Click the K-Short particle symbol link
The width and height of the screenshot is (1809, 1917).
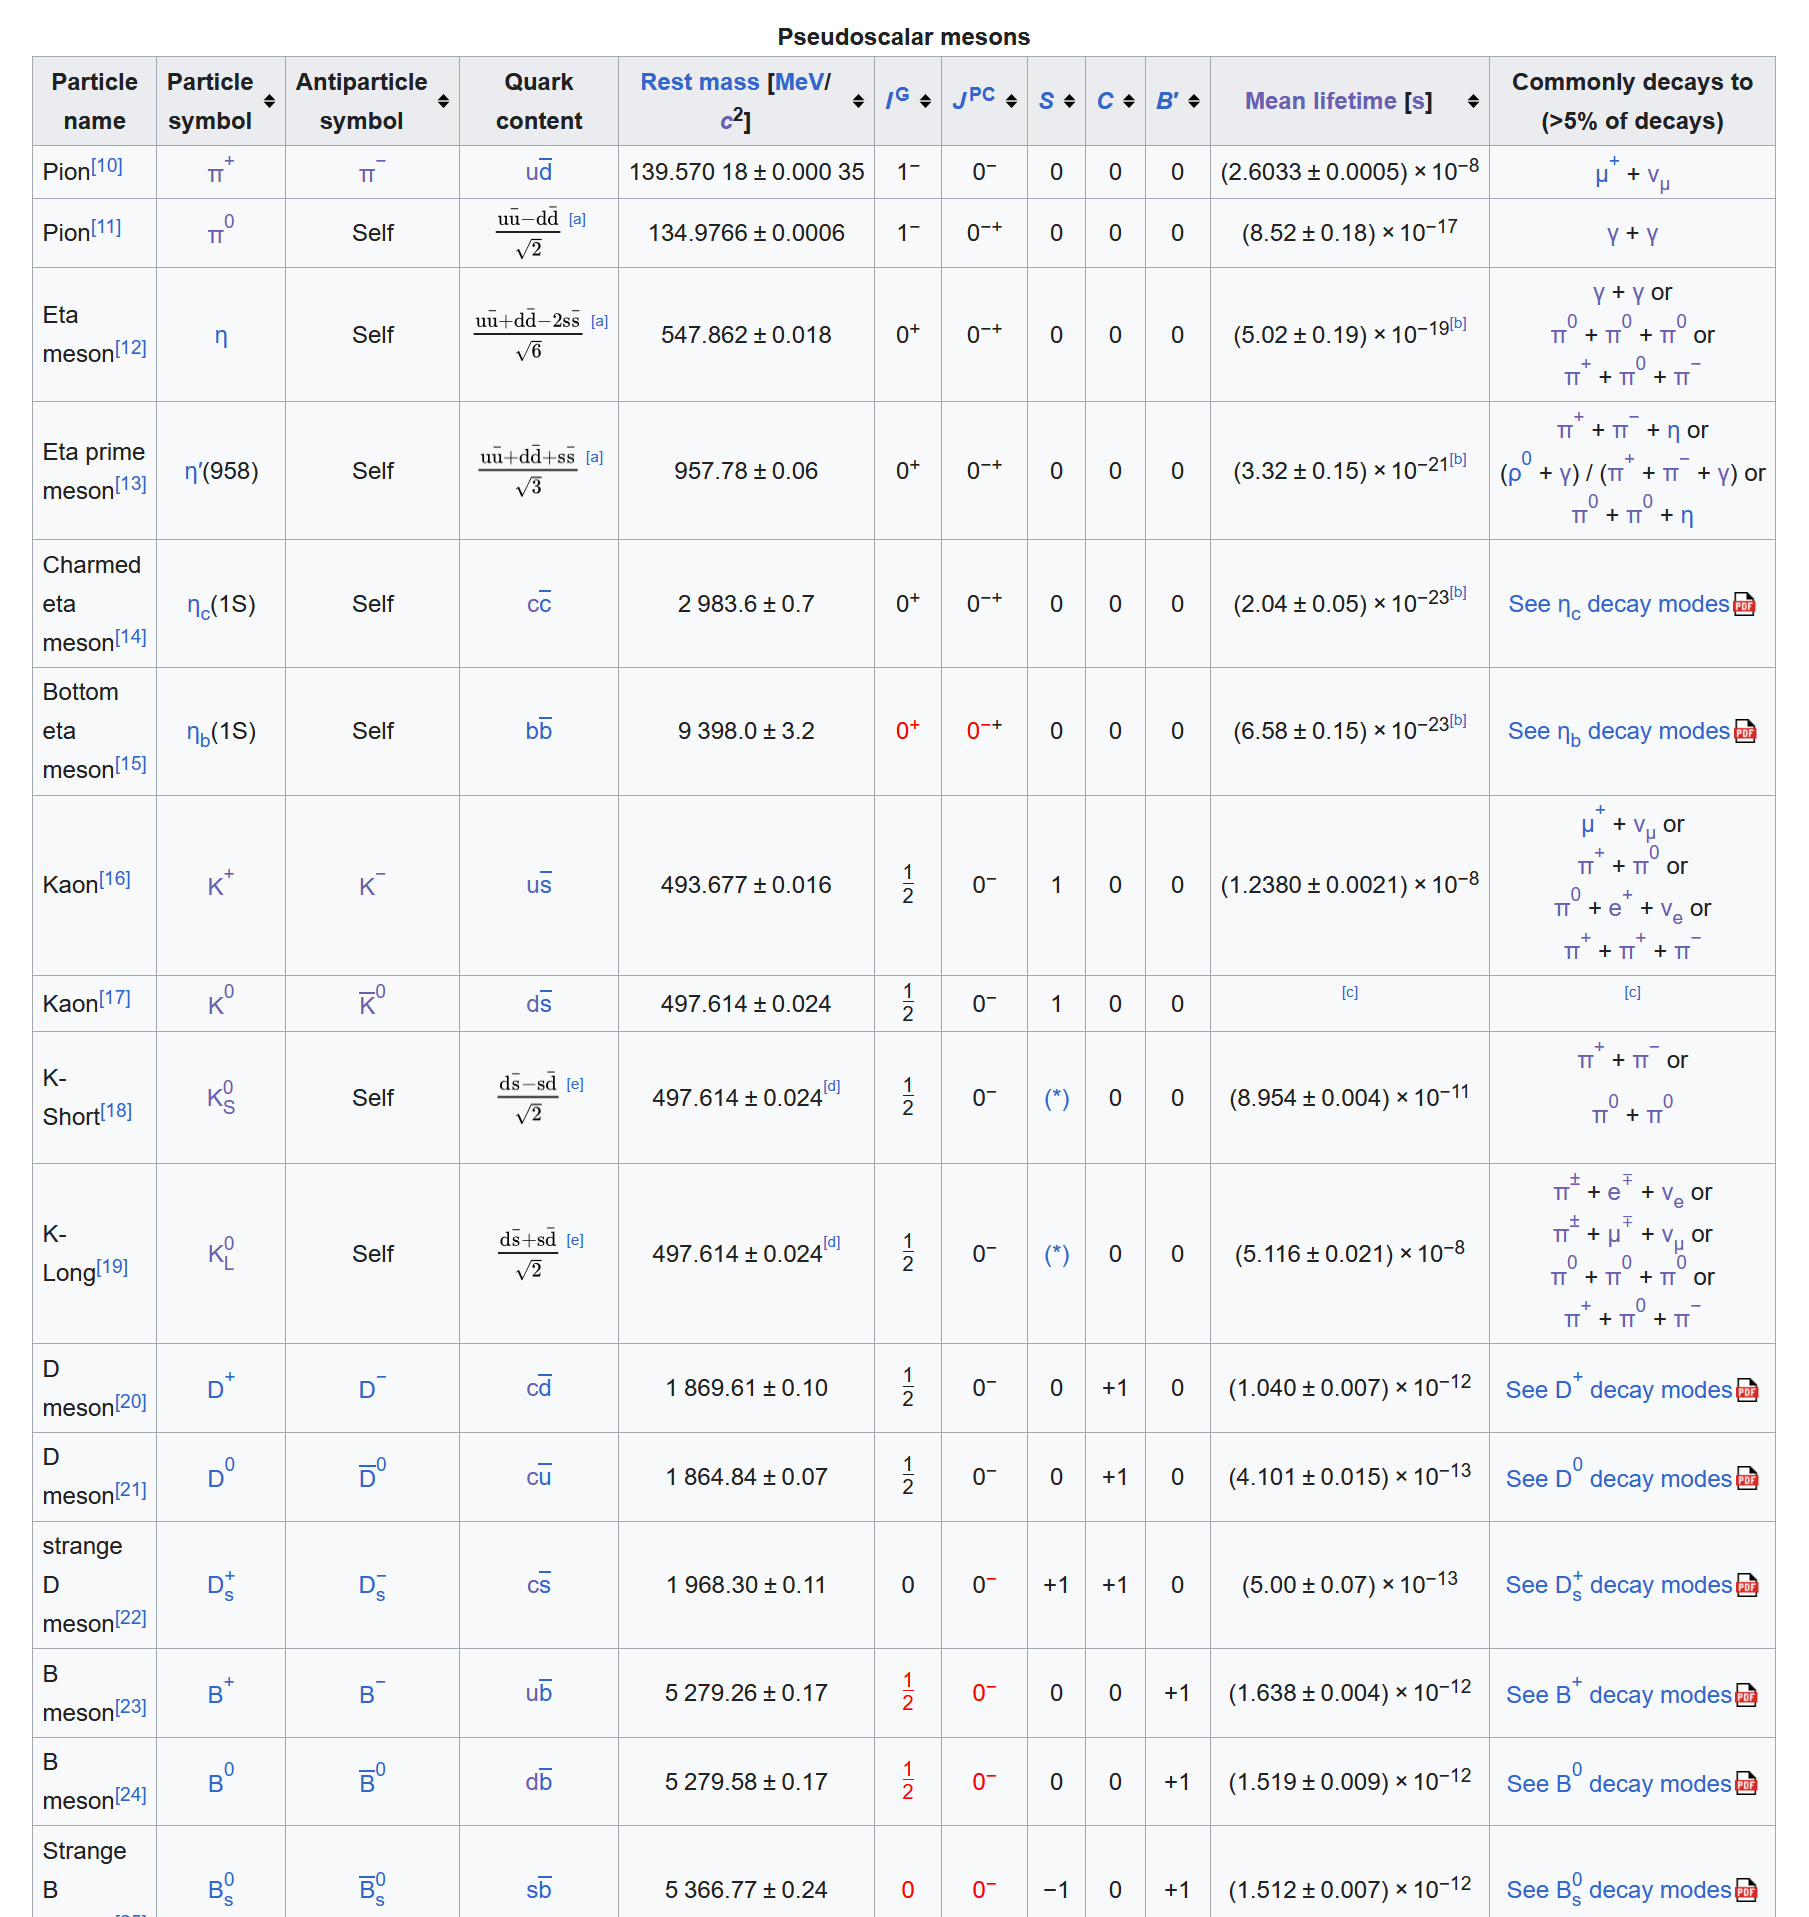(220, 1097)
